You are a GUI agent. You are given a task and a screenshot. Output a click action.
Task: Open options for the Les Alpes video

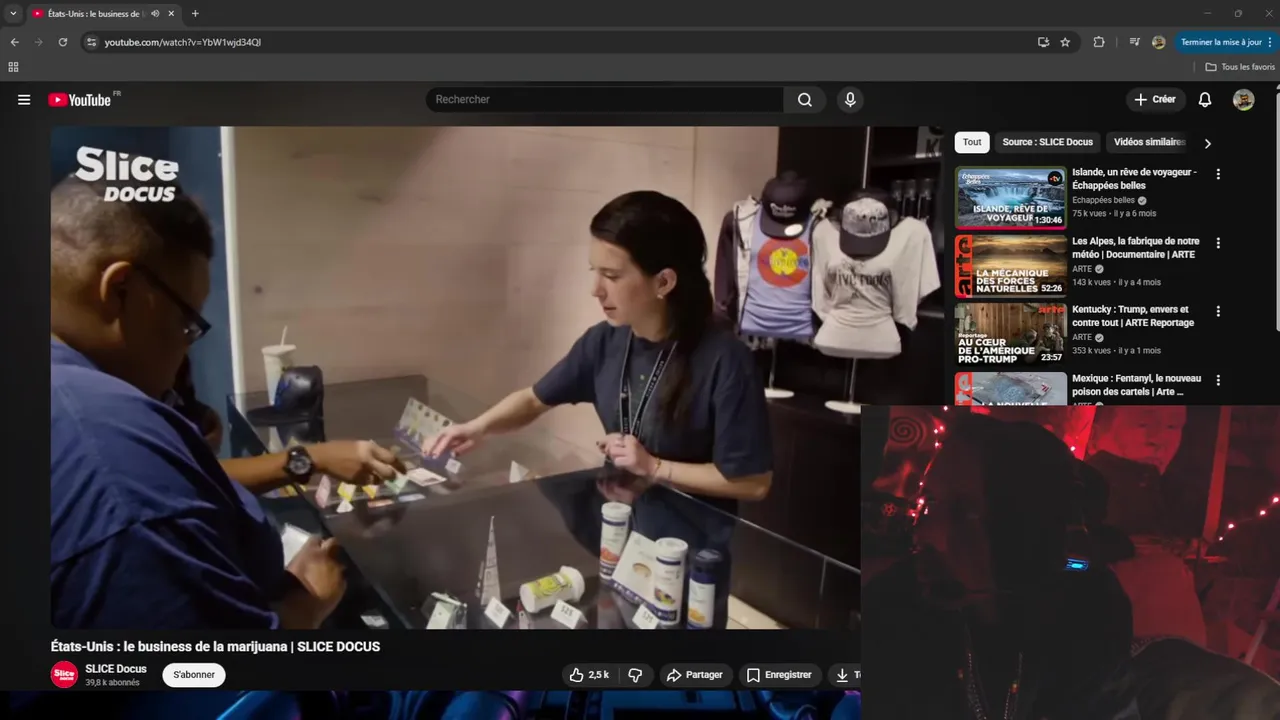[1218, 243]
